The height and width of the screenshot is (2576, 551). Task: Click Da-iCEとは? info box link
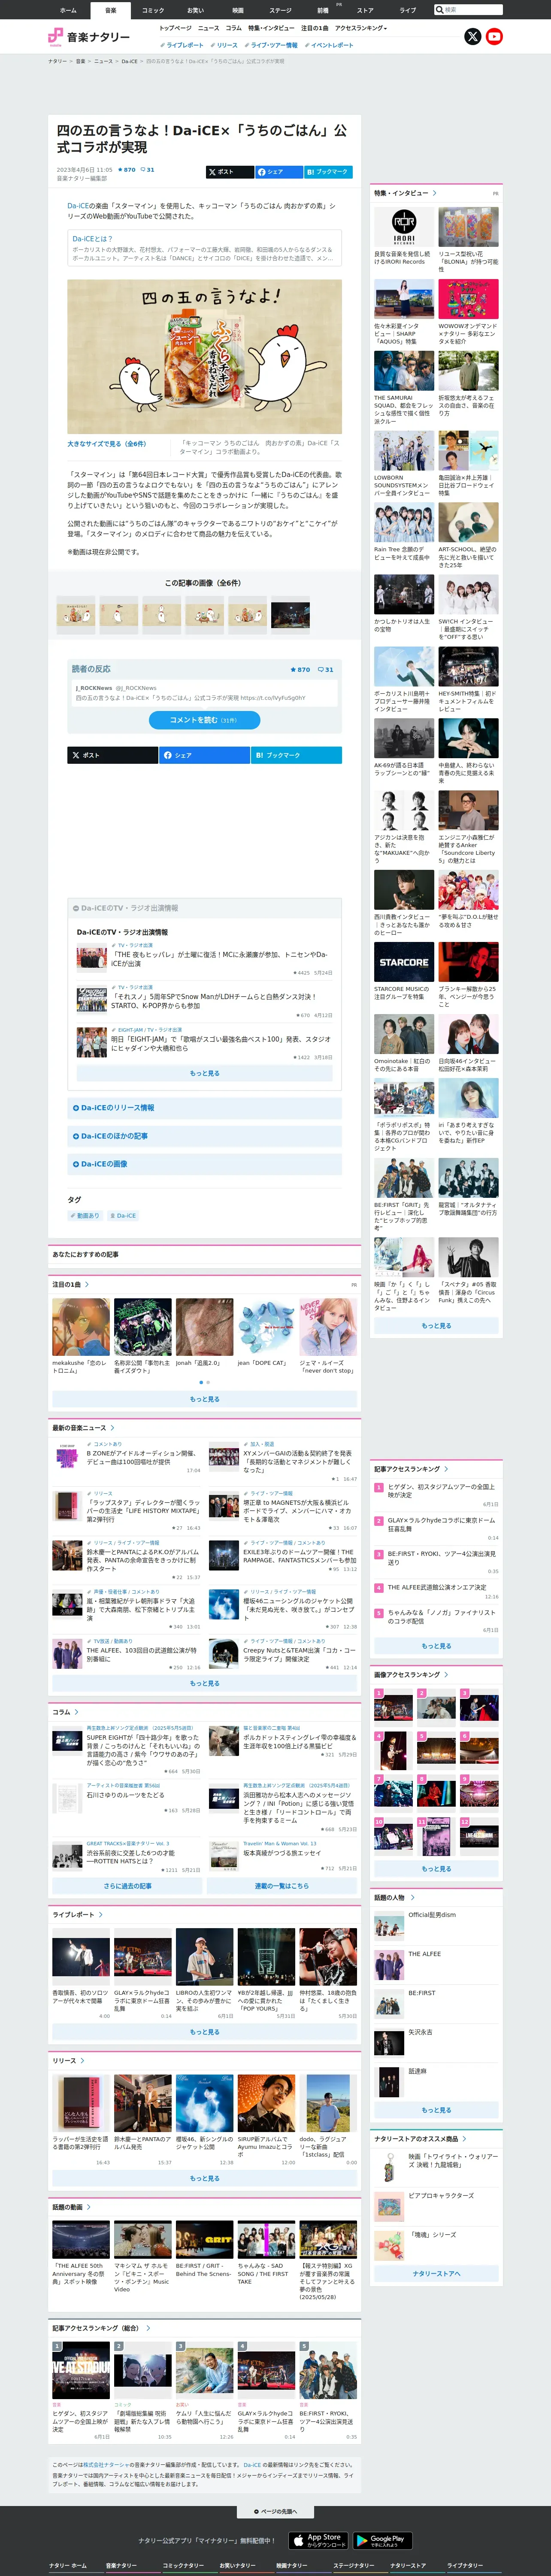92,239
